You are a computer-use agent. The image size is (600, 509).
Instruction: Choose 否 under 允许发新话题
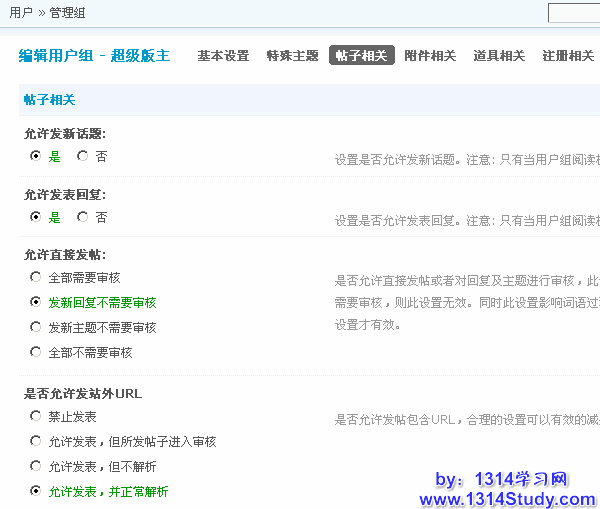(82, 156)
